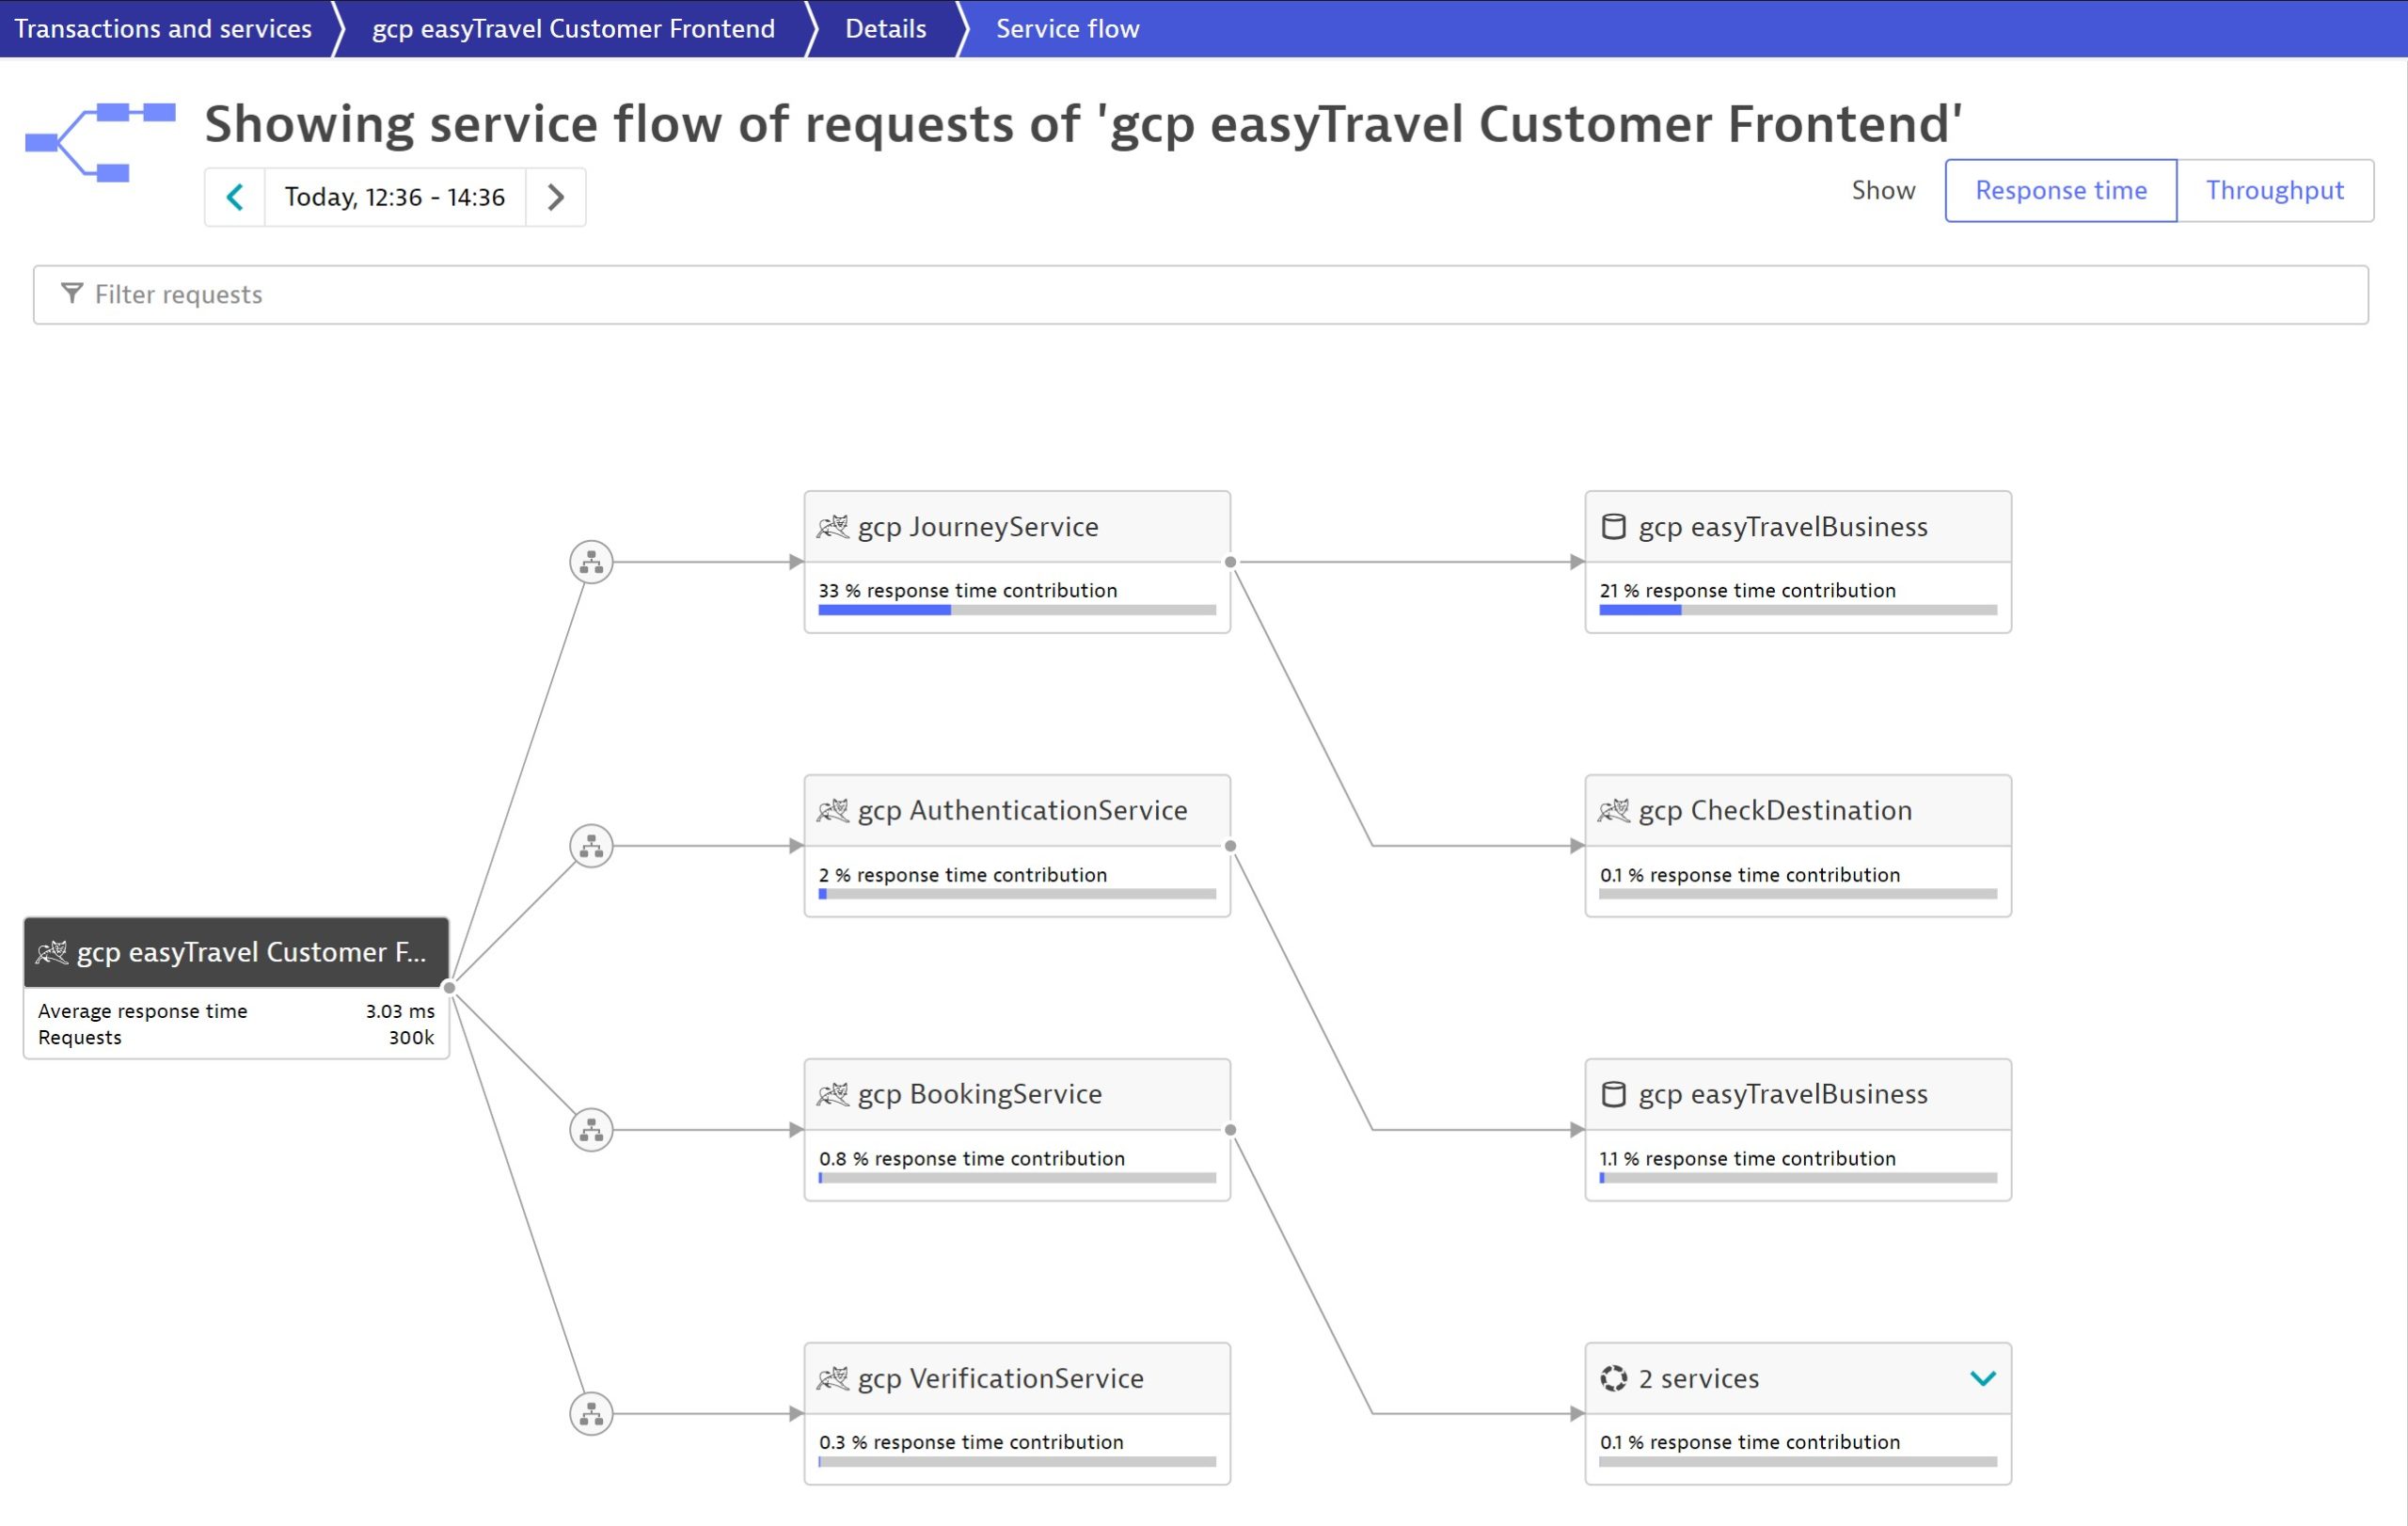
Task: Go to gcp easyTravel Customer Frontend breadcrumb
Action: (573, 28)
